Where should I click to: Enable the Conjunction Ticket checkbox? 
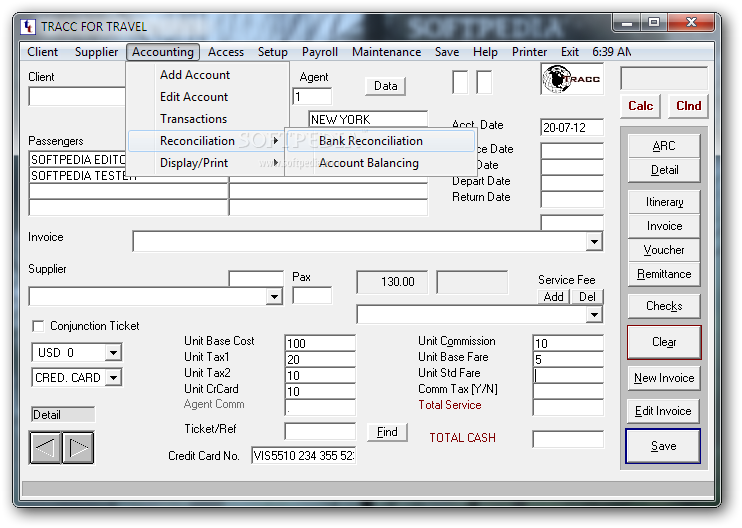(x=38, y=326)
